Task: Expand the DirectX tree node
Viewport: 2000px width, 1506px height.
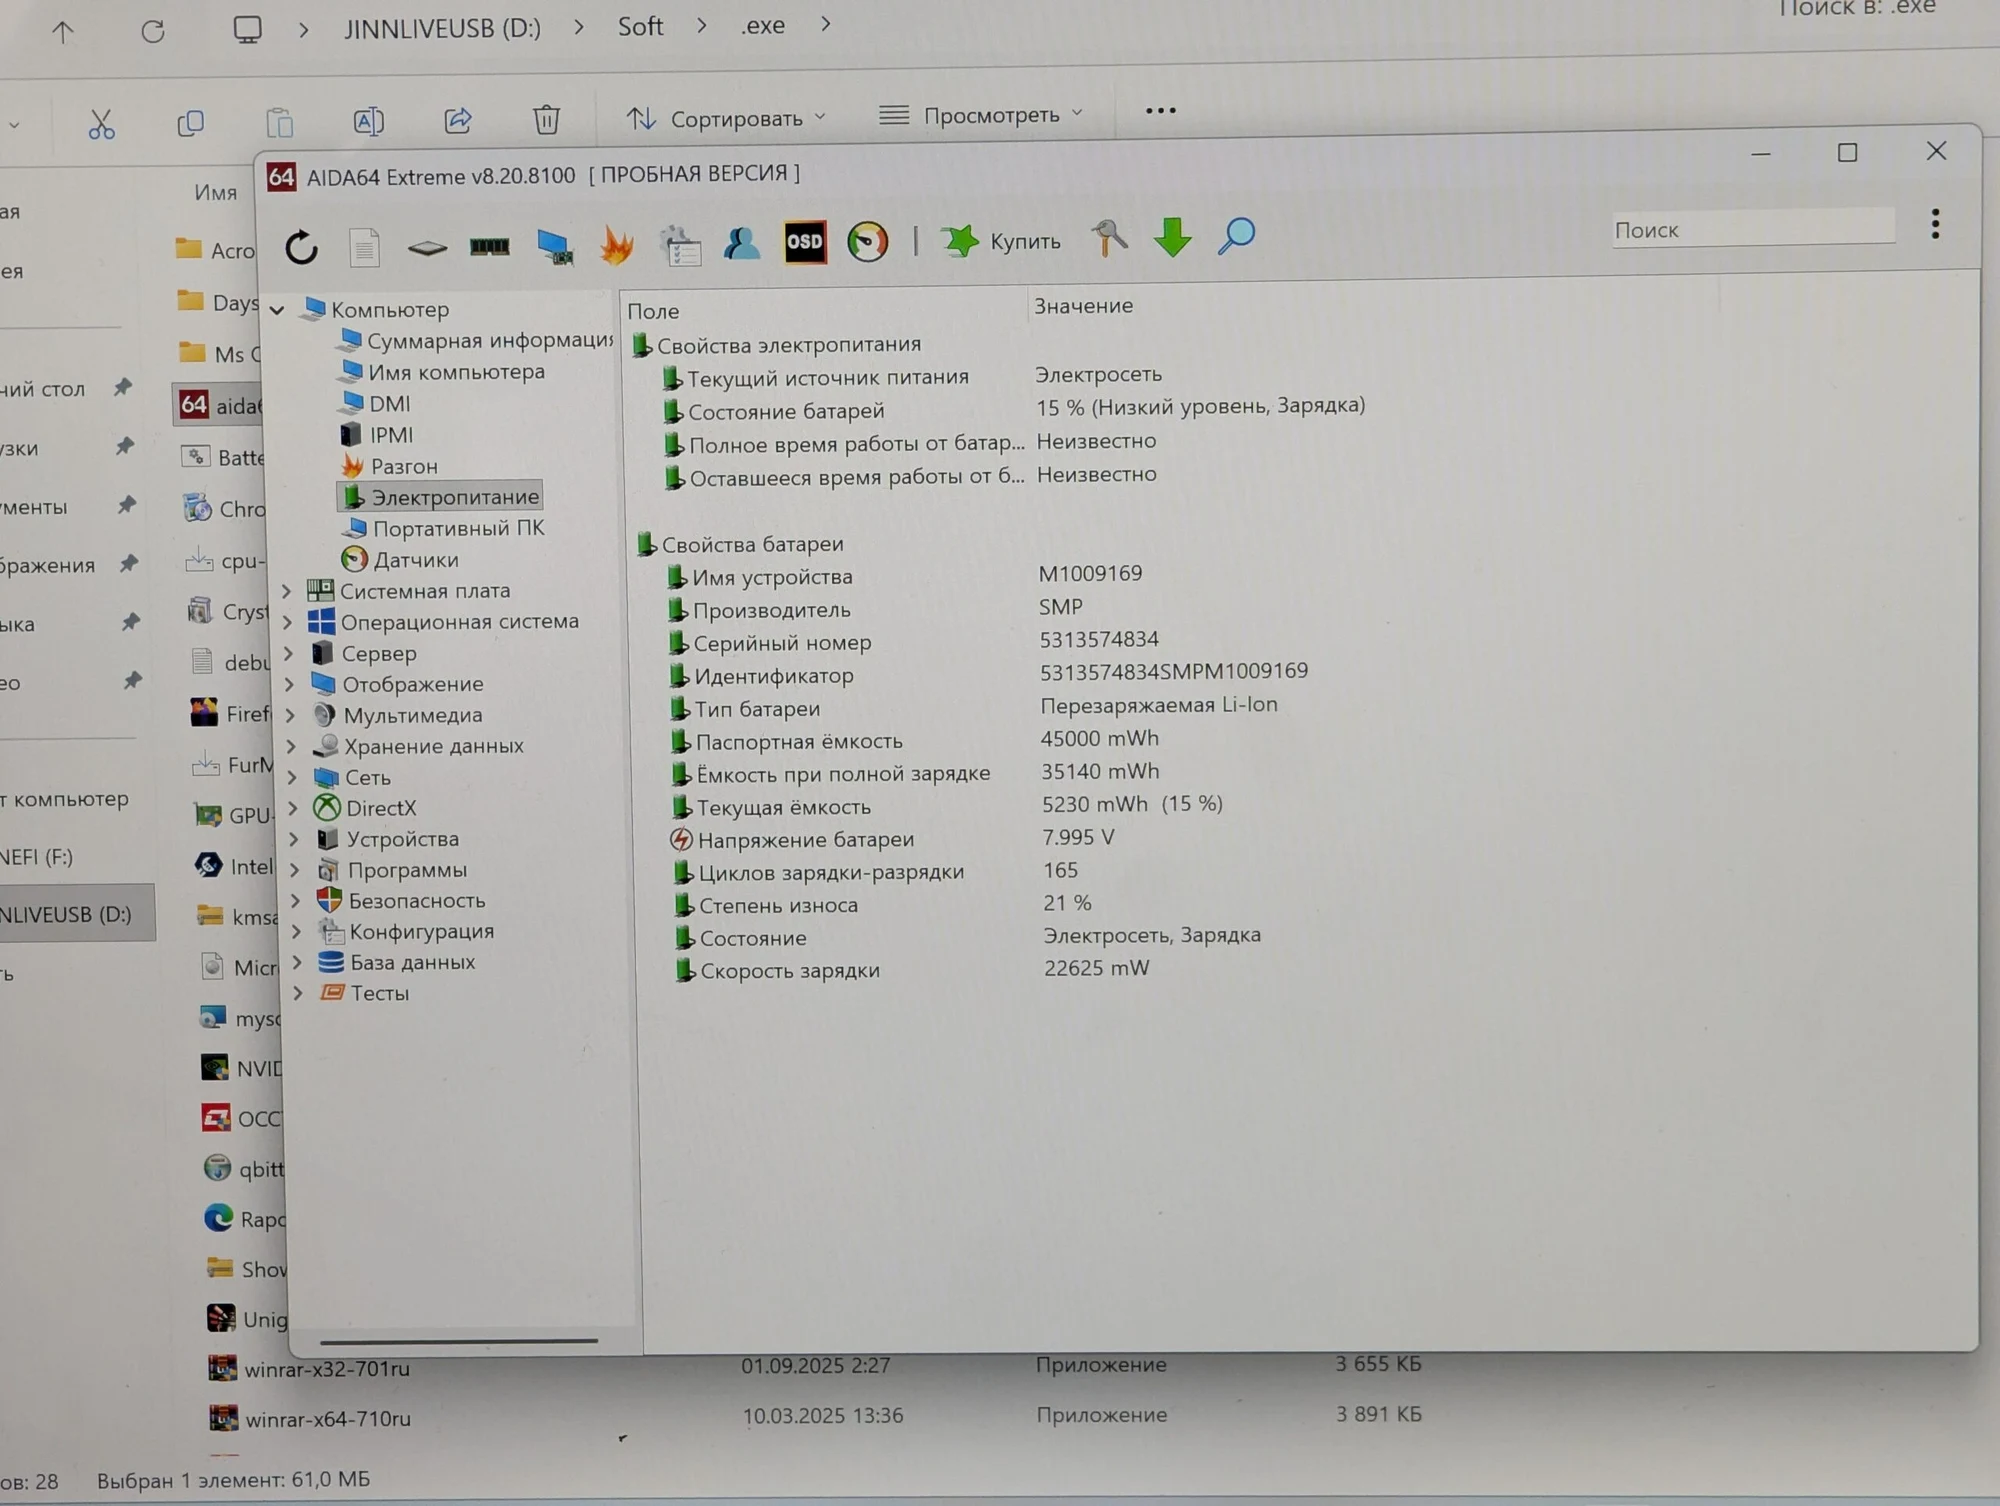Action: [x=292, y=808]
